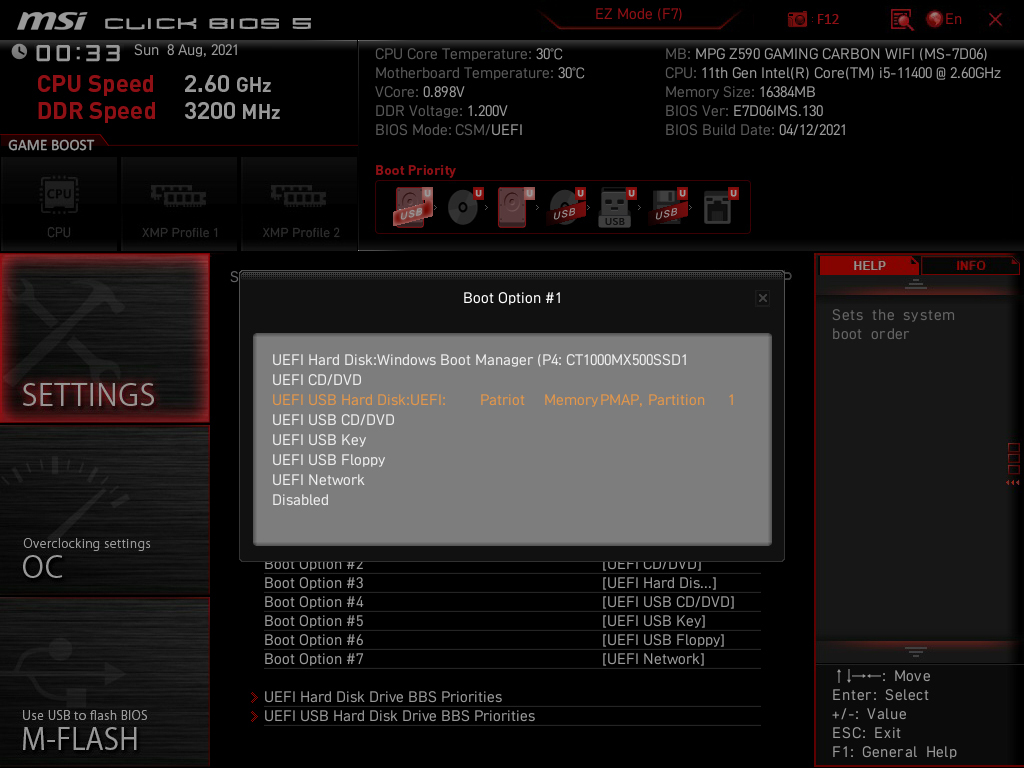Close the Boot Option #1 dialog
The image size is (1024, 768).
762,298
